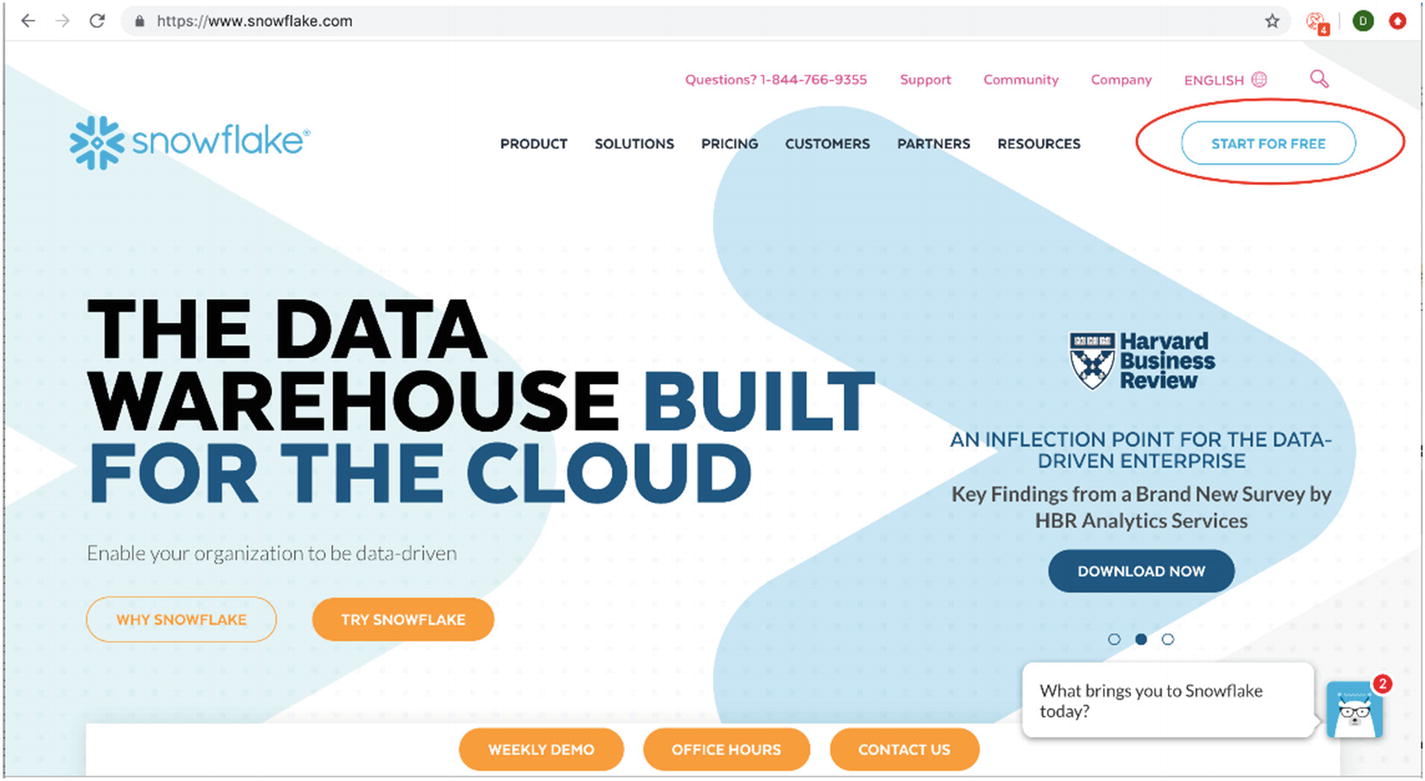Click the browser forward arrow
Image resolution: width=1425 pixels, height=781 pixels.
click(63, 21)
